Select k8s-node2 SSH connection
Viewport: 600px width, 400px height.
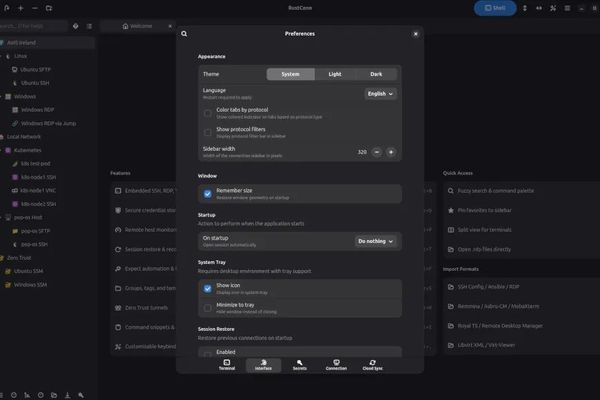click(38, 204)
